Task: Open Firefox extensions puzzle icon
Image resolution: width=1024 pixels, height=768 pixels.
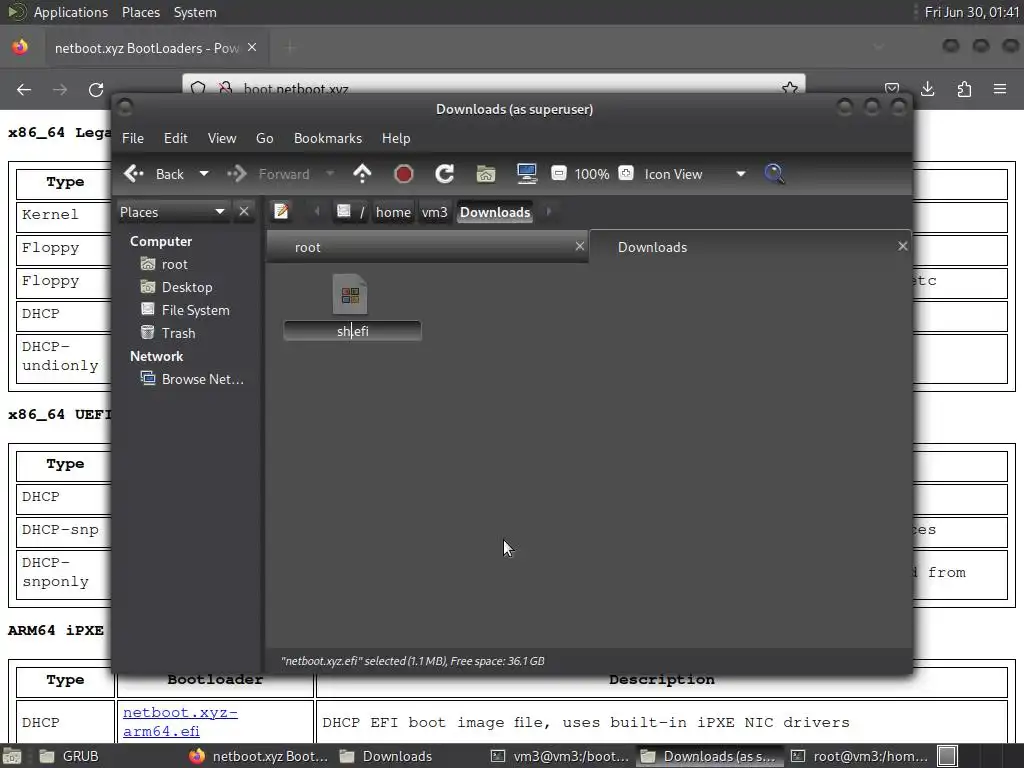Action: (964, 89)
